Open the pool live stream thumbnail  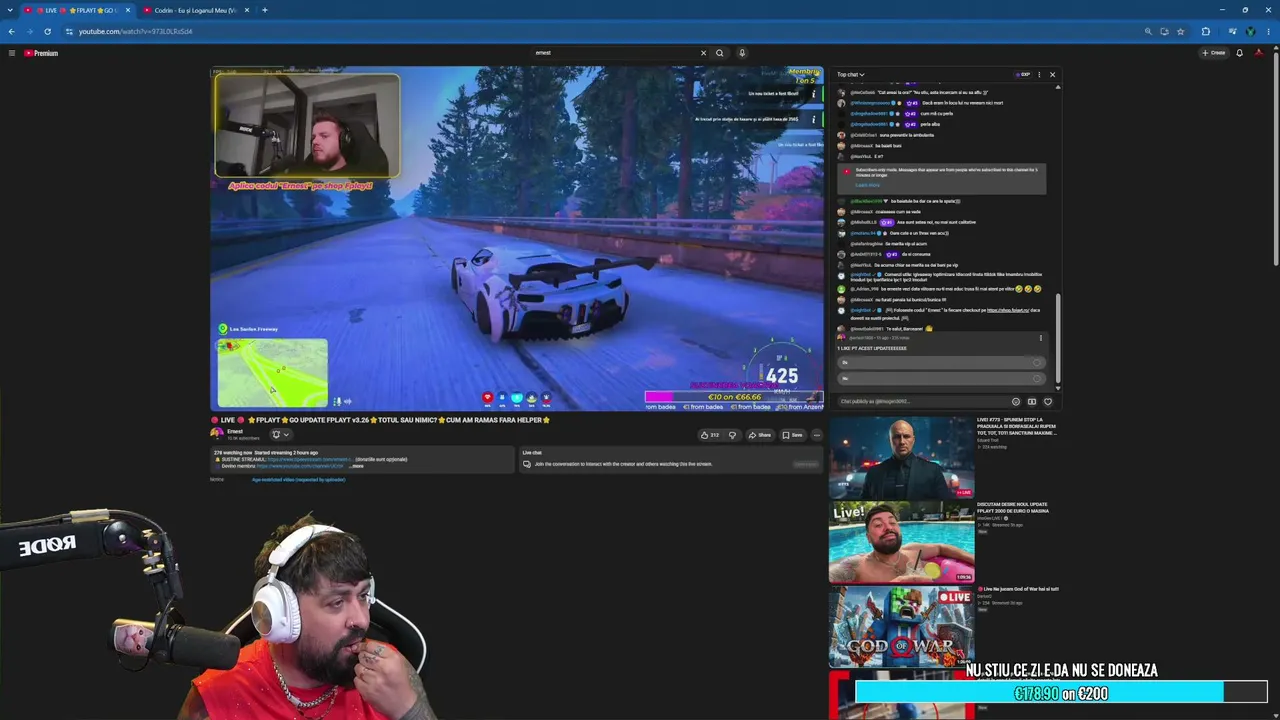(x=901, y=542)
